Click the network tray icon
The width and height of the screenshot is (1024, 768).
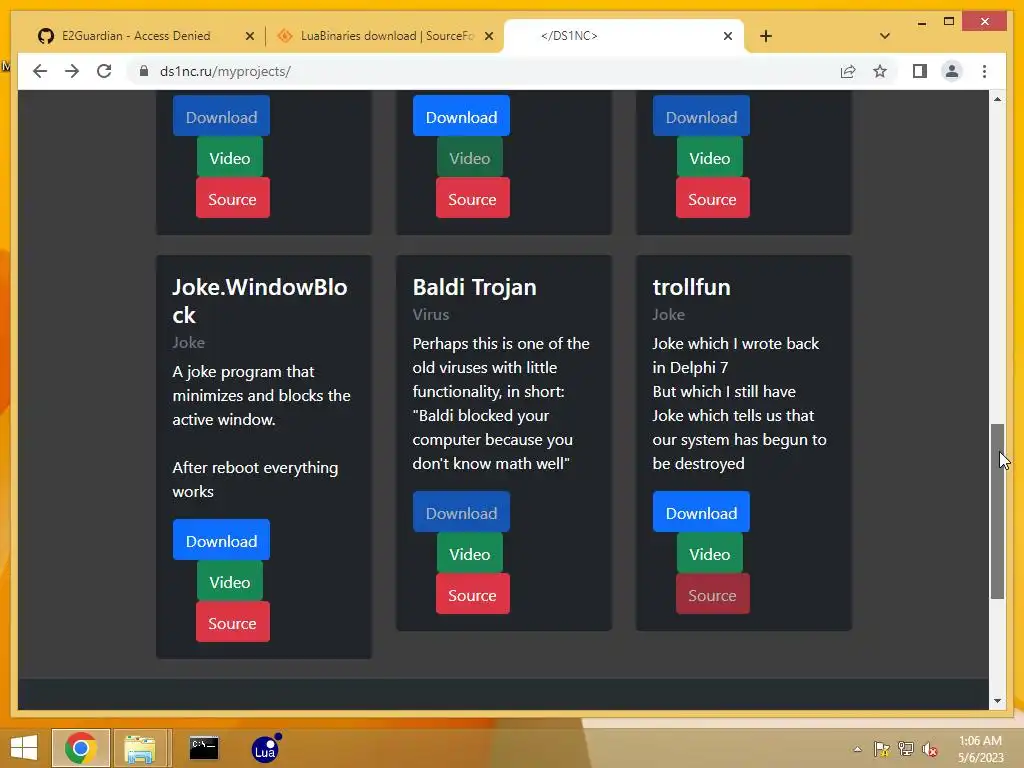click(905, 749)
